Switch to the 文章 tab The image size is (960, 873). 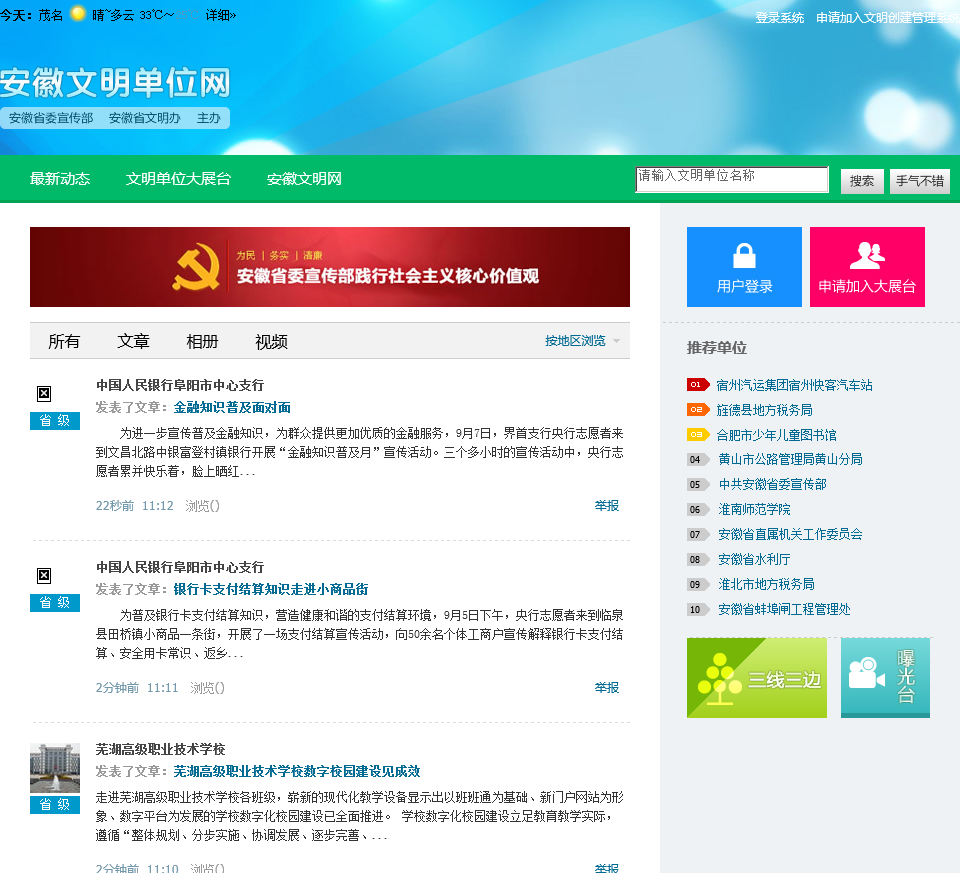[133, 342]
